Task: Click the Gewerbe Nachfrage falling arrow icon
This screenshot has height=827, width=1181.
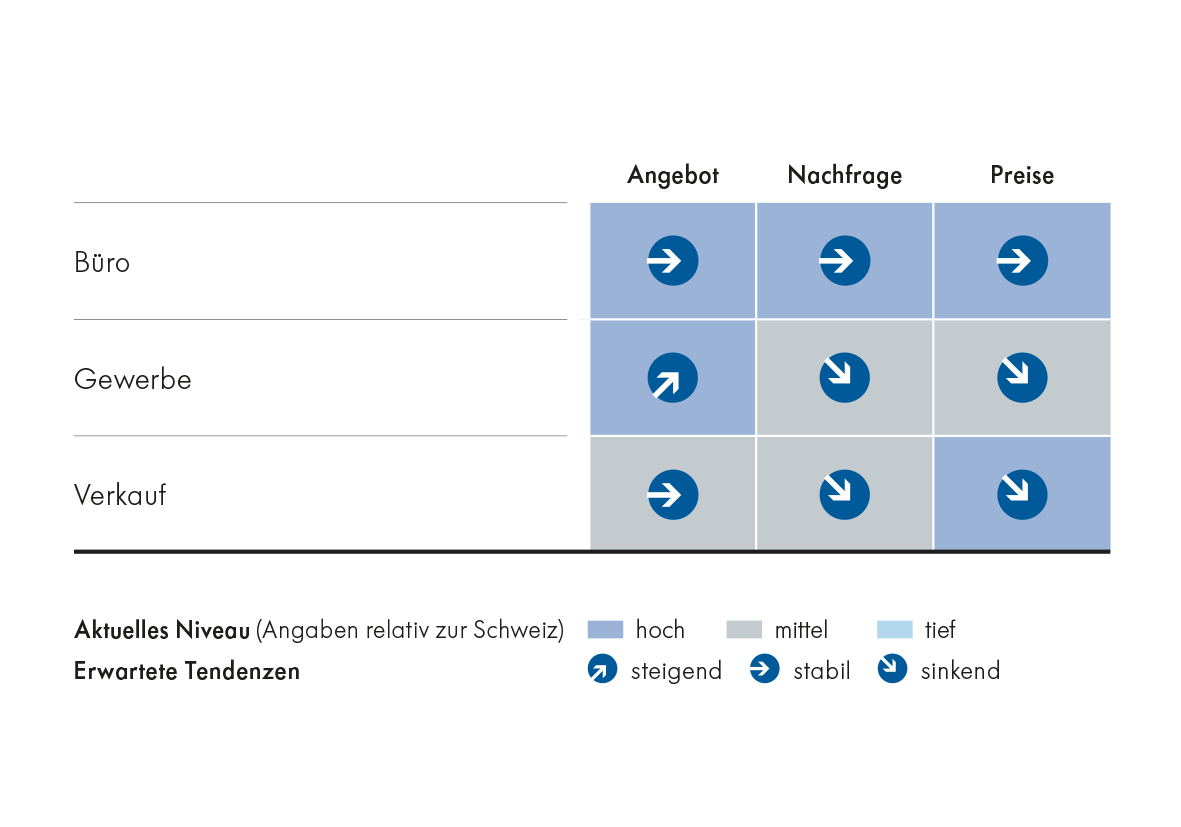Action: point(845,378)
